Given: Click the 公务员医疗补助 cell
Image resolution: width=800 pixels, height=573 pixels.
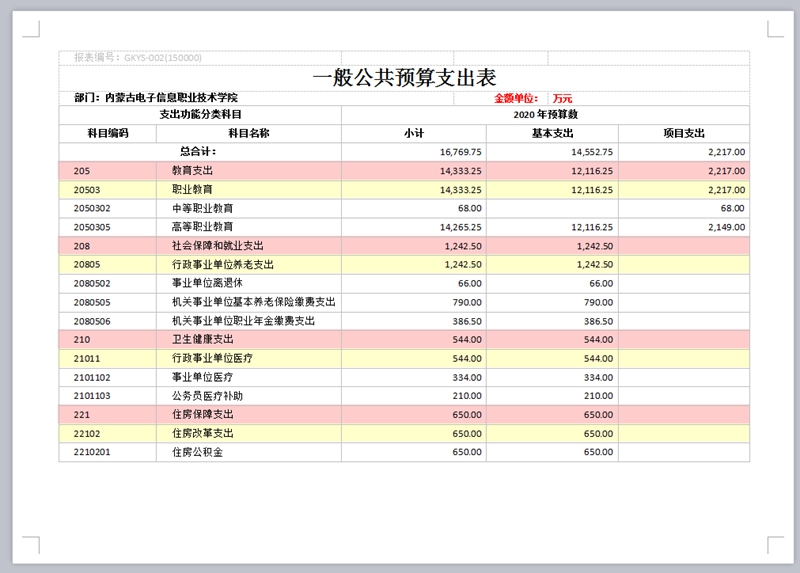Looking at the screenshot, I should point(207,396).
